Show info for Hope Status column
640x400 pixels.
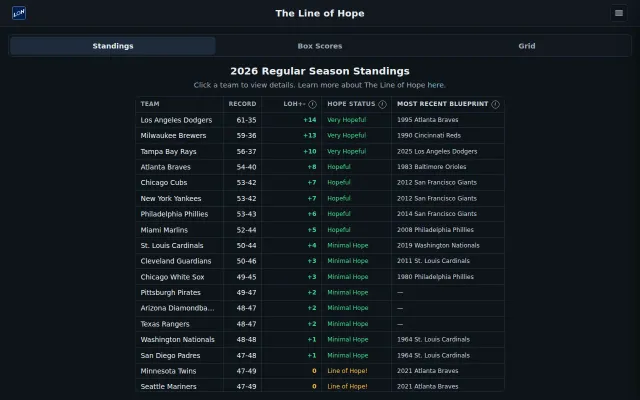pyautogui.click(x=382, y=104)
